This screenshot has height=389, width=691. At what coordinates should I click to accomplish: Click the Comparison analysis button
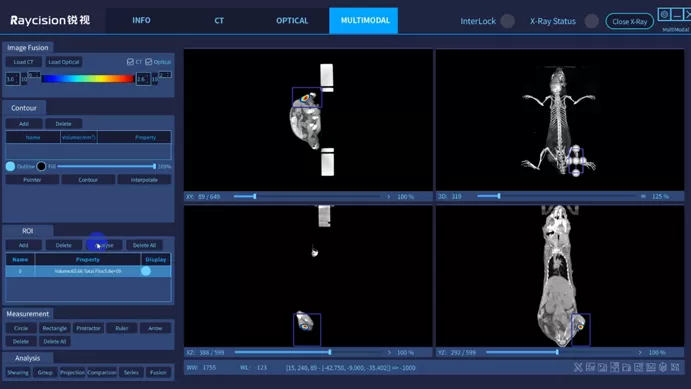(102, 372)
